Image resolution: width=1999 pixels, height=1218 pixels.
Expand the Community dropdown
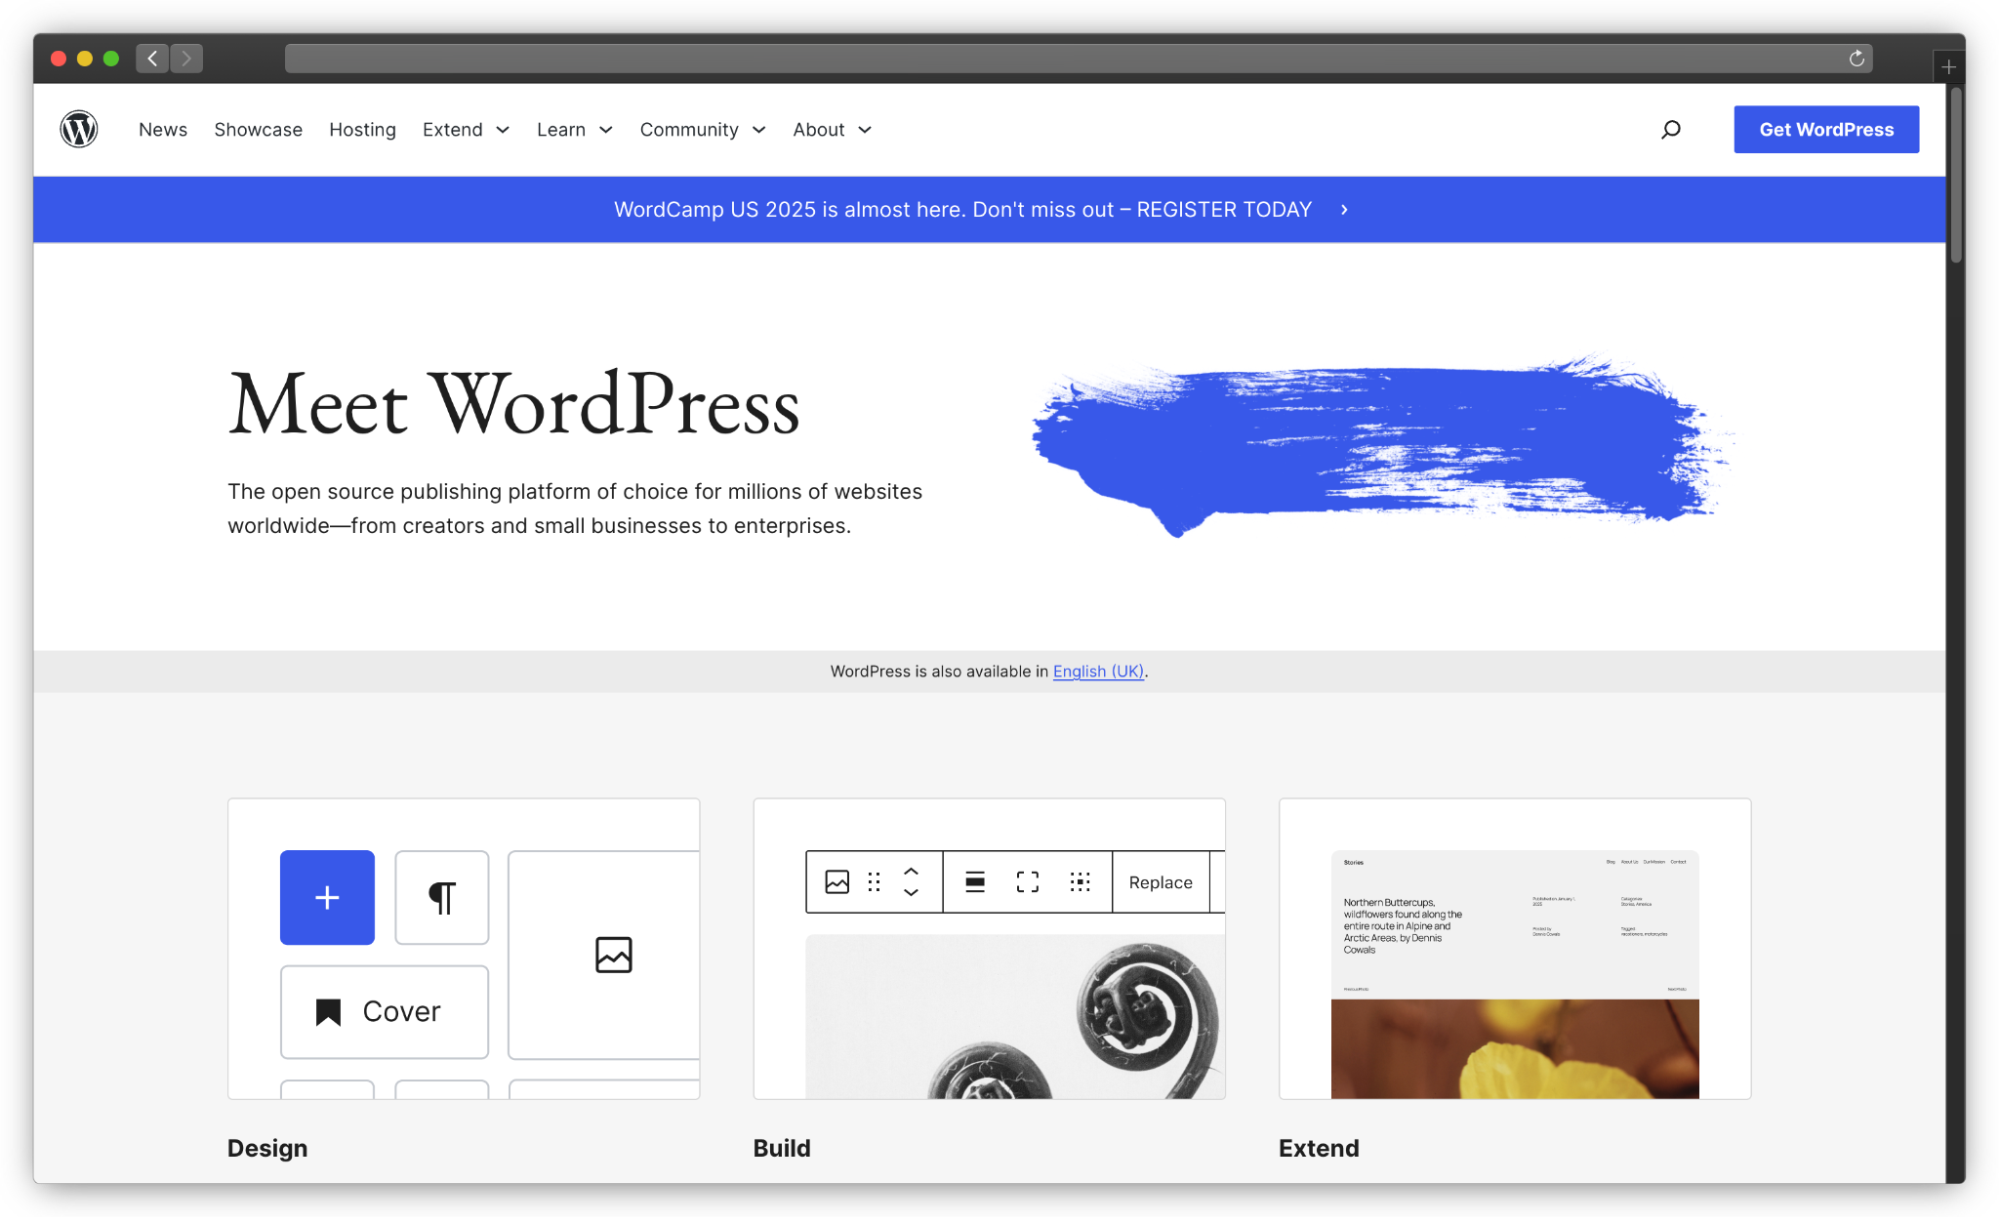[702, 129]
